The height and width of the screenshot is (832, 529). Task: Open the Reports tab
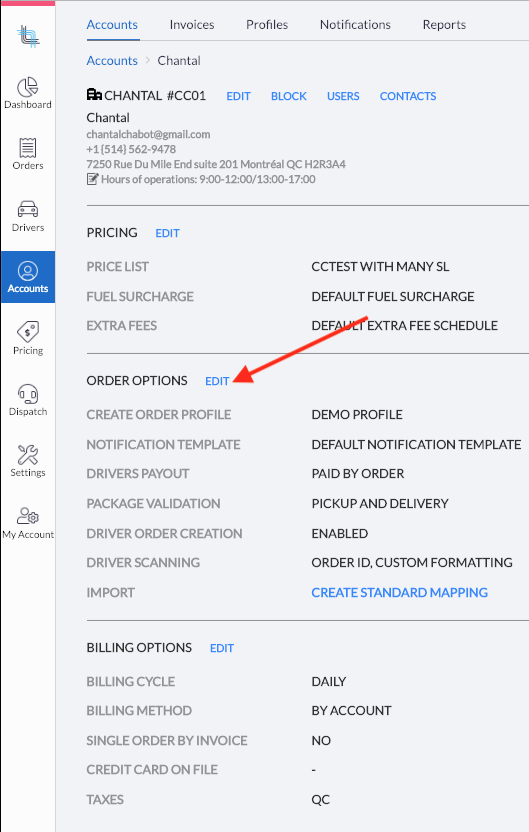click(444, 24)
